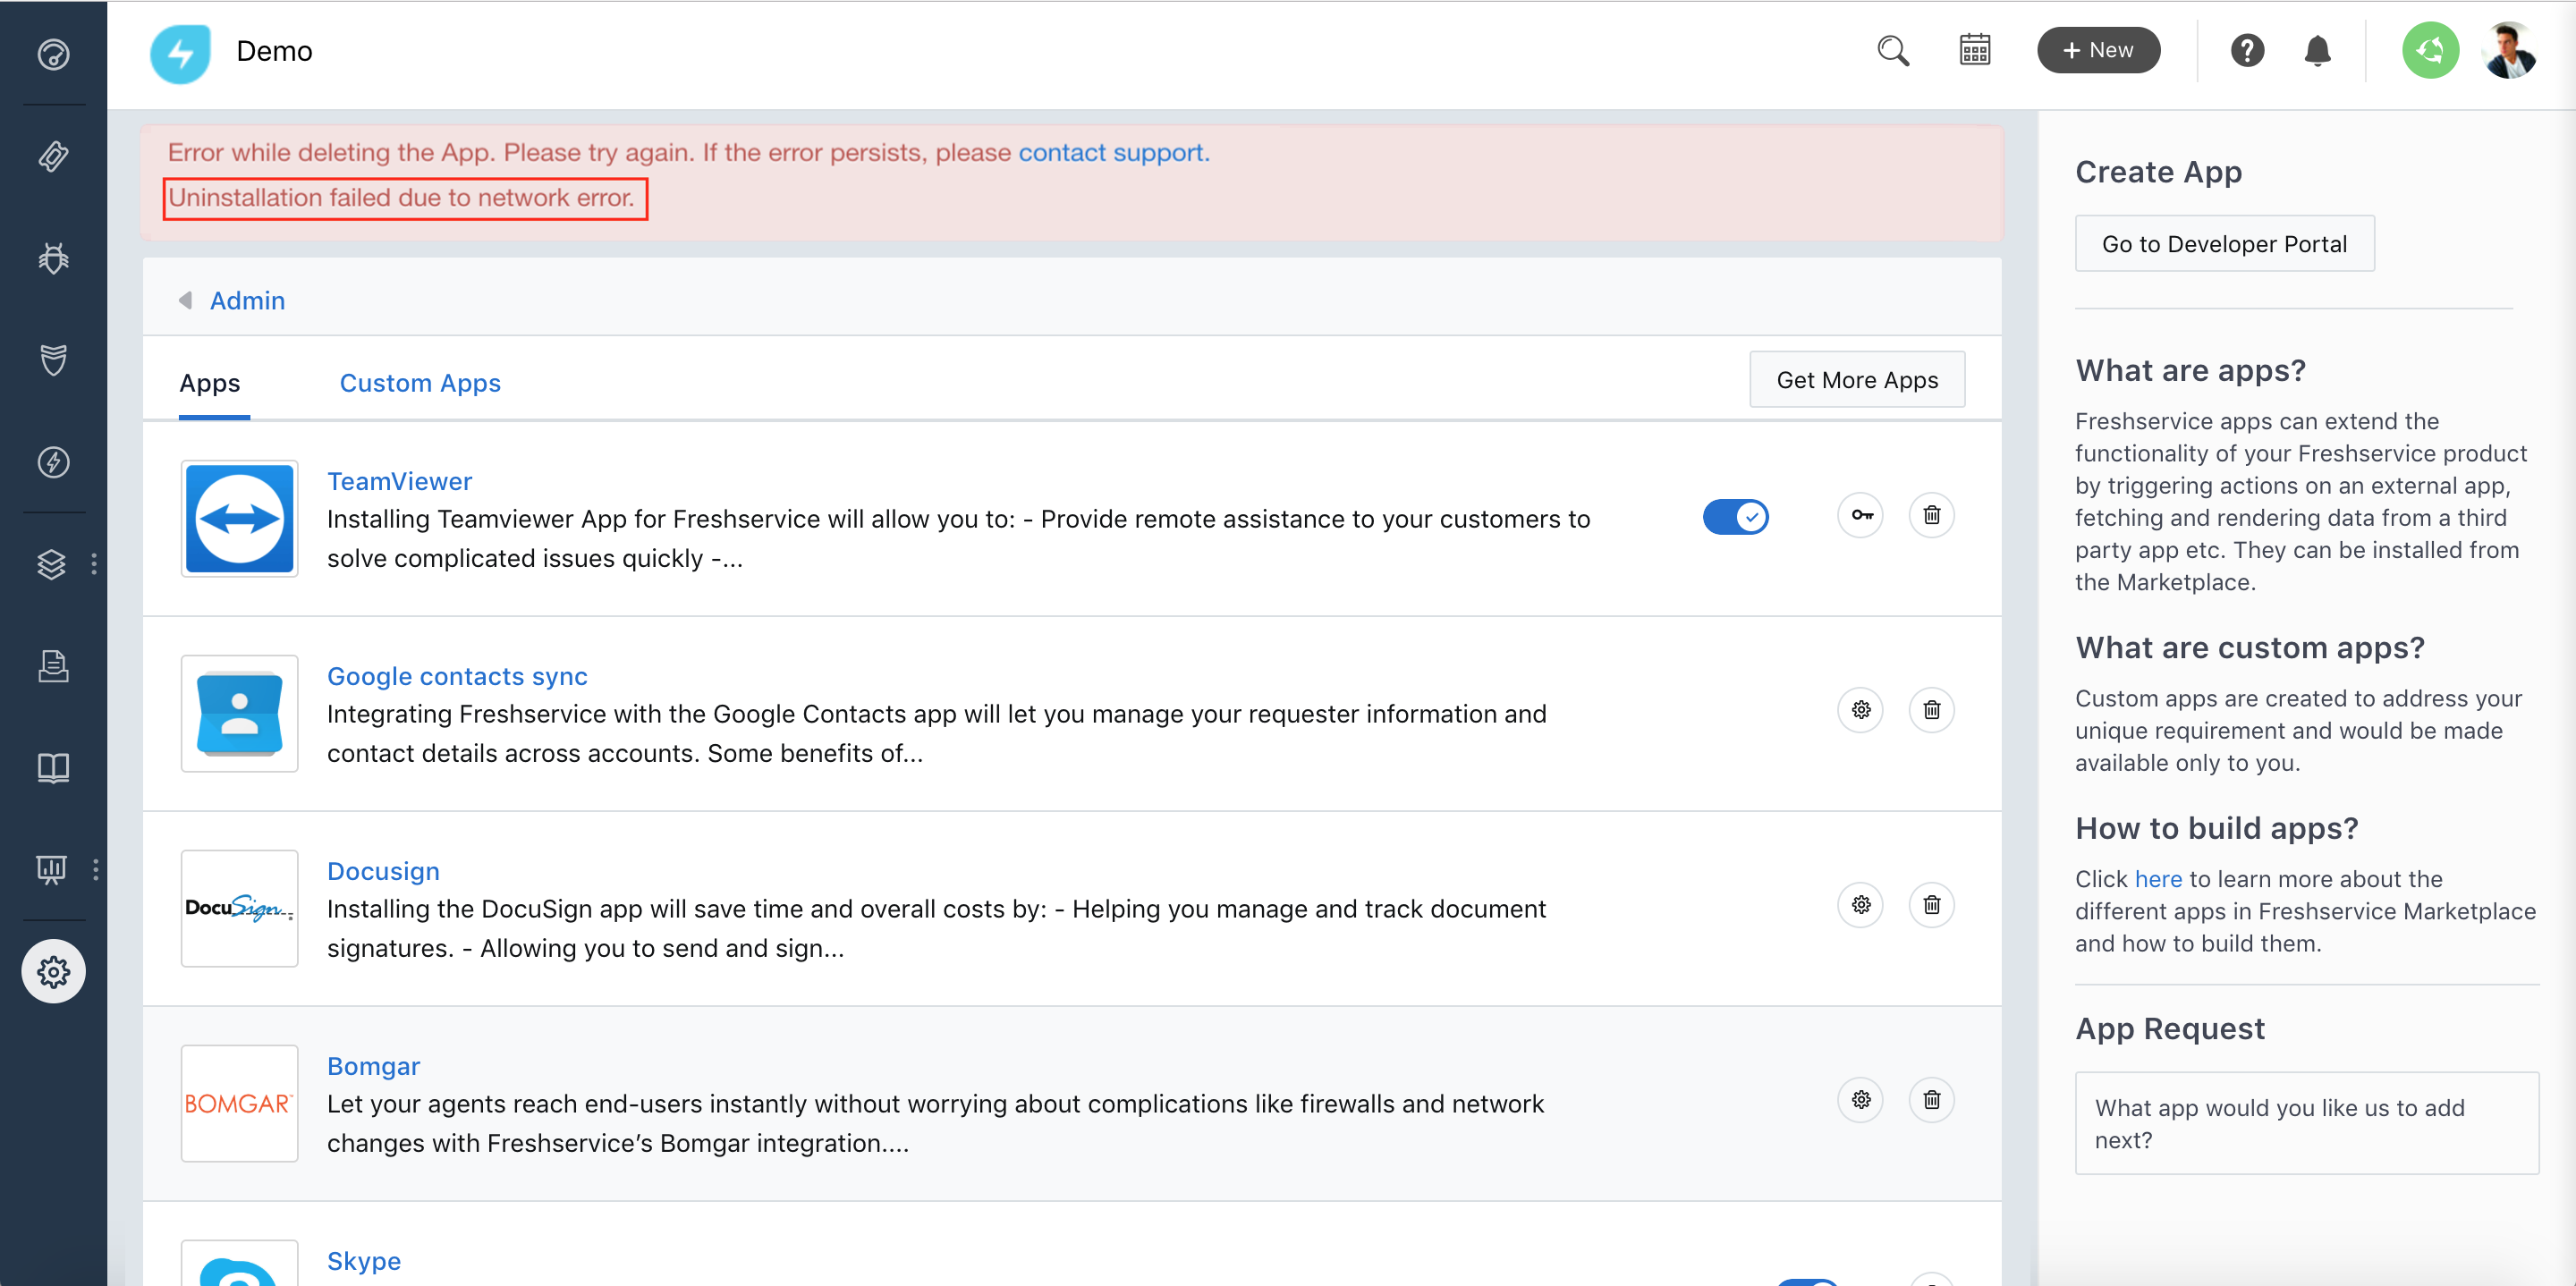Open Contracts document icon in sidebar
Screen dimensions: 2576x1286
coord(53,666)
